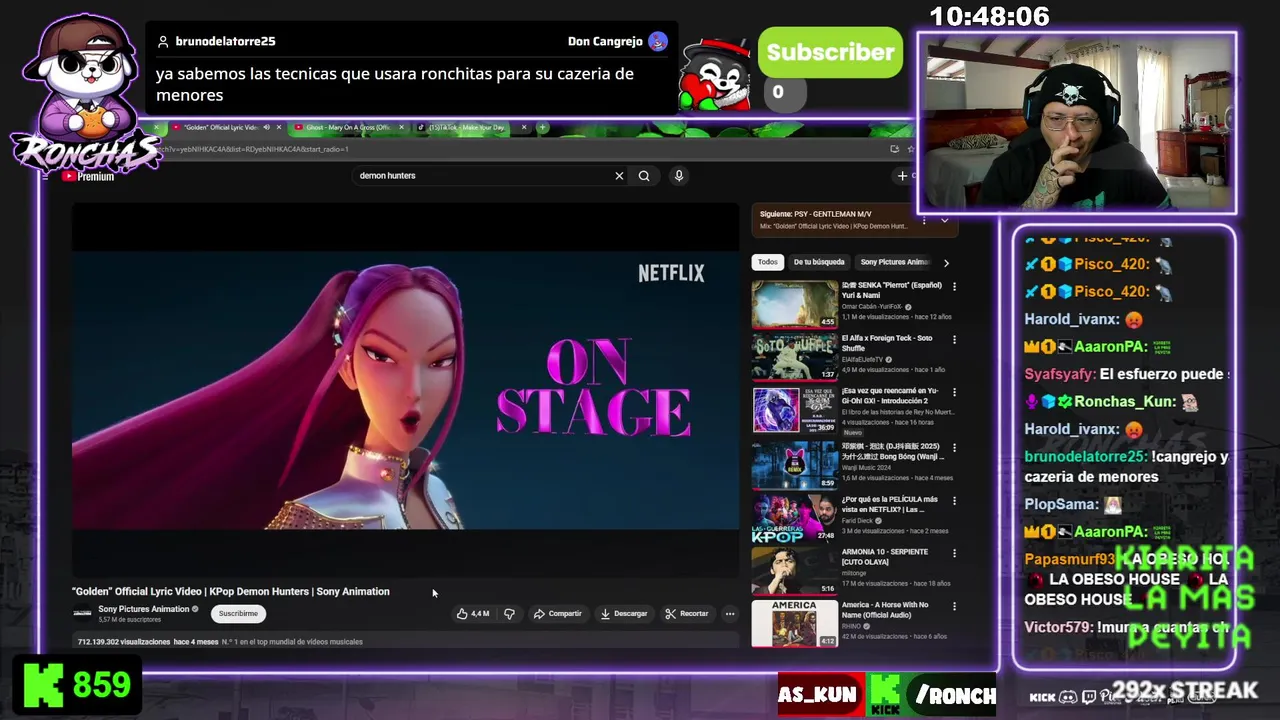Click the 'Siguiente: PSY - GENTLEMAN M/V' header
Screen dimensions: 1280x720
click(815, 214)
